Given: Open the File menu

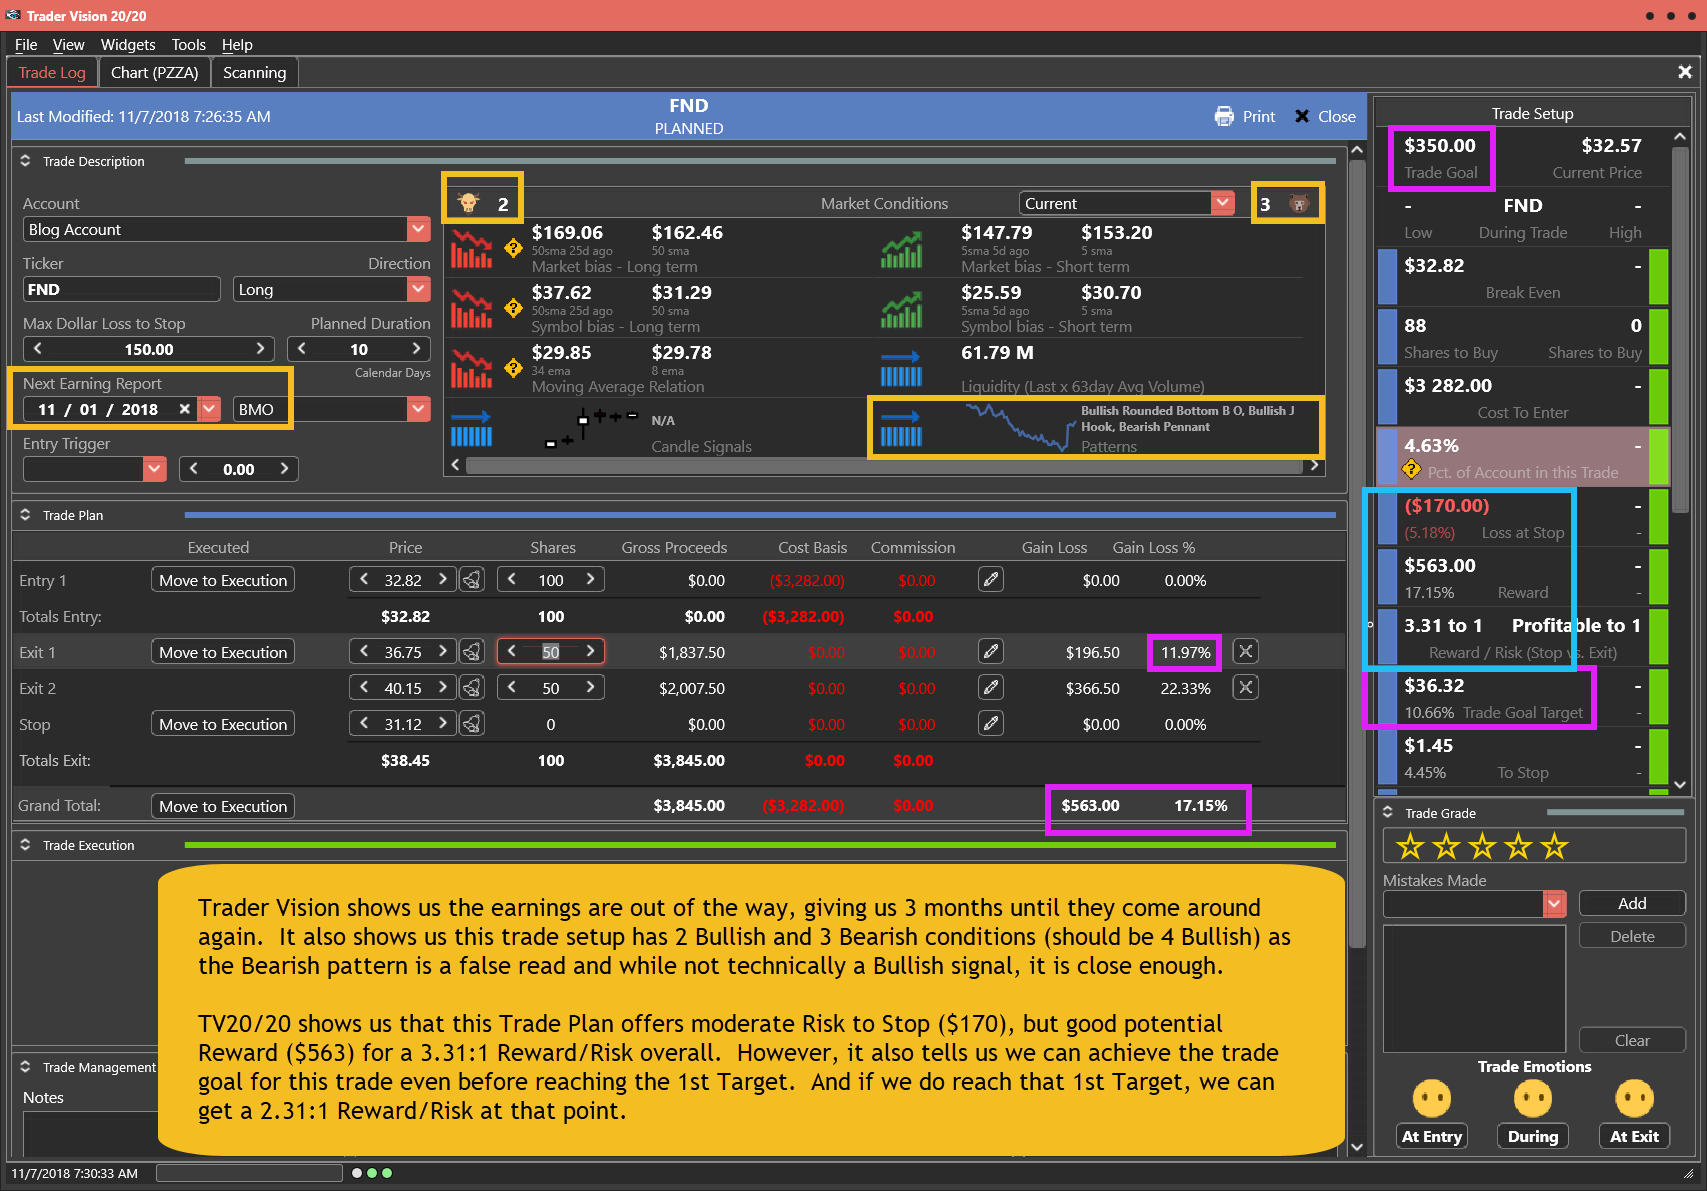Looking at the screenshot, I should tap(26, 44).
